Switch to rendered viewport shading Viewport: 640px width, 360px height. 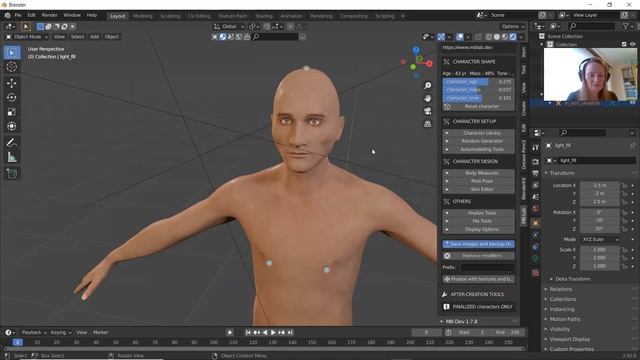coord(513,37)
